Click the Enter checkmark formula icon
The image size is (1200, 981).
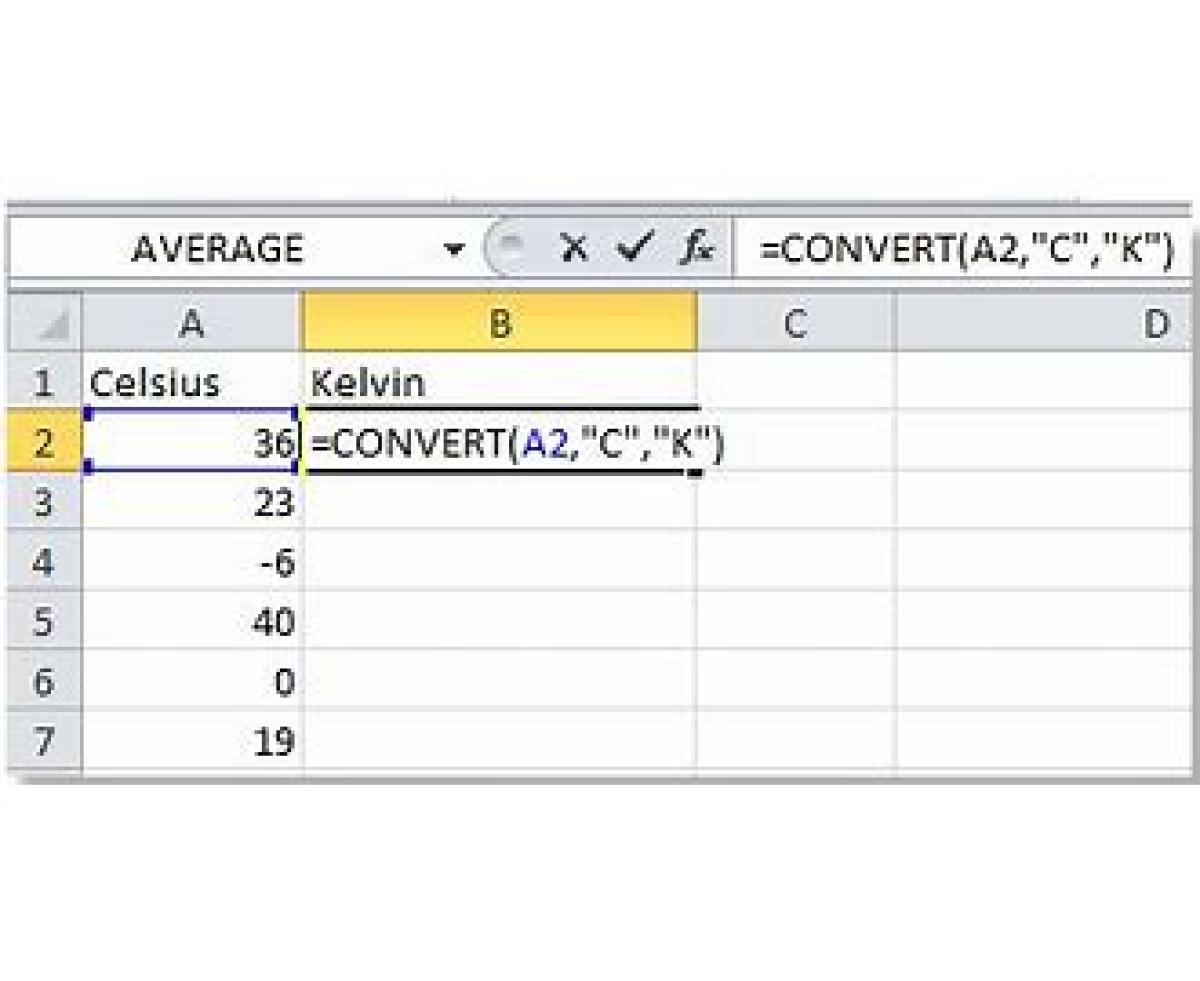[634, 247]
